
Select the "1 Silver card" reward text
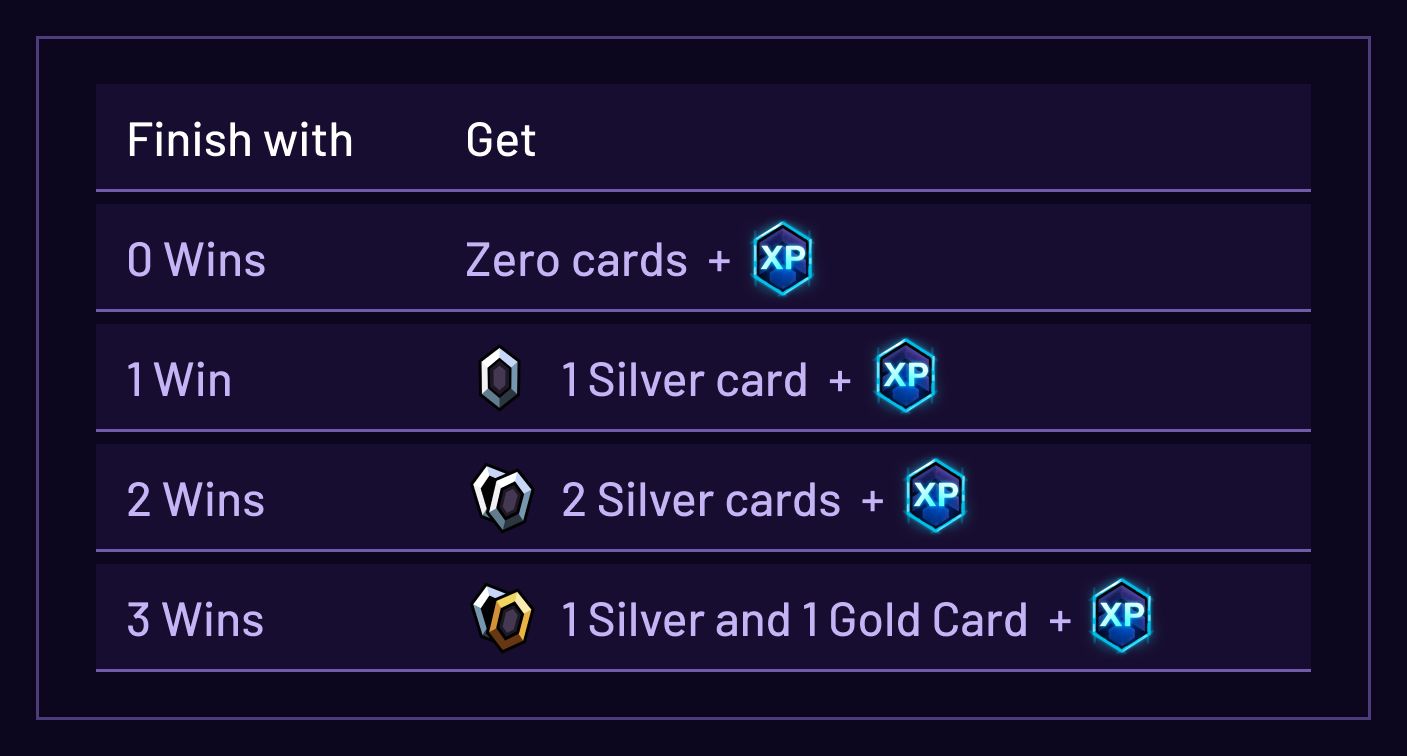pyautogui.click(x=684, y=380)
